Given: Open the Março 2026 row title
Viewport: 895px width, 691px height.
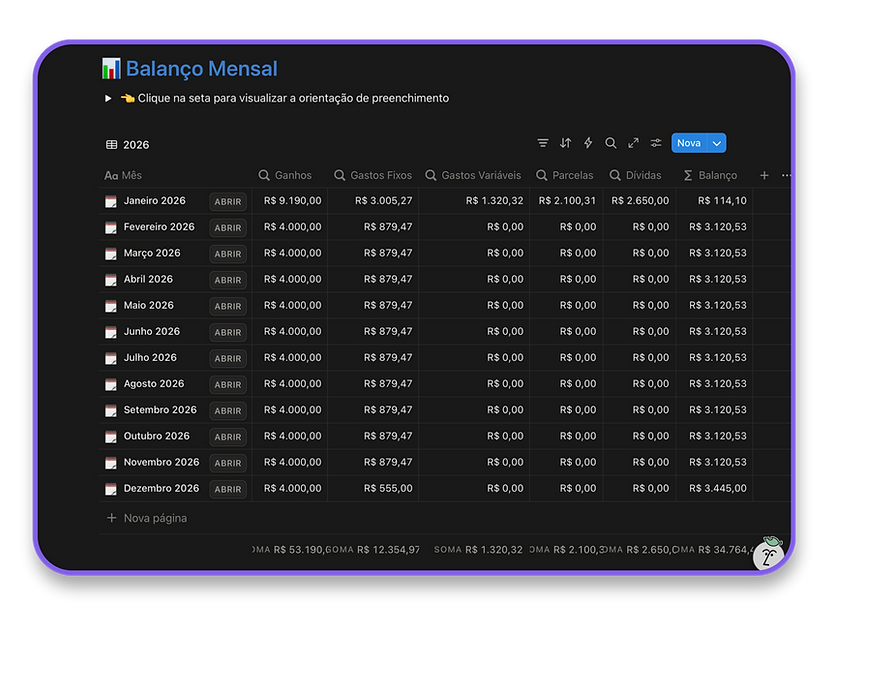Looking at the screenshot, I should tap(152, 253).
